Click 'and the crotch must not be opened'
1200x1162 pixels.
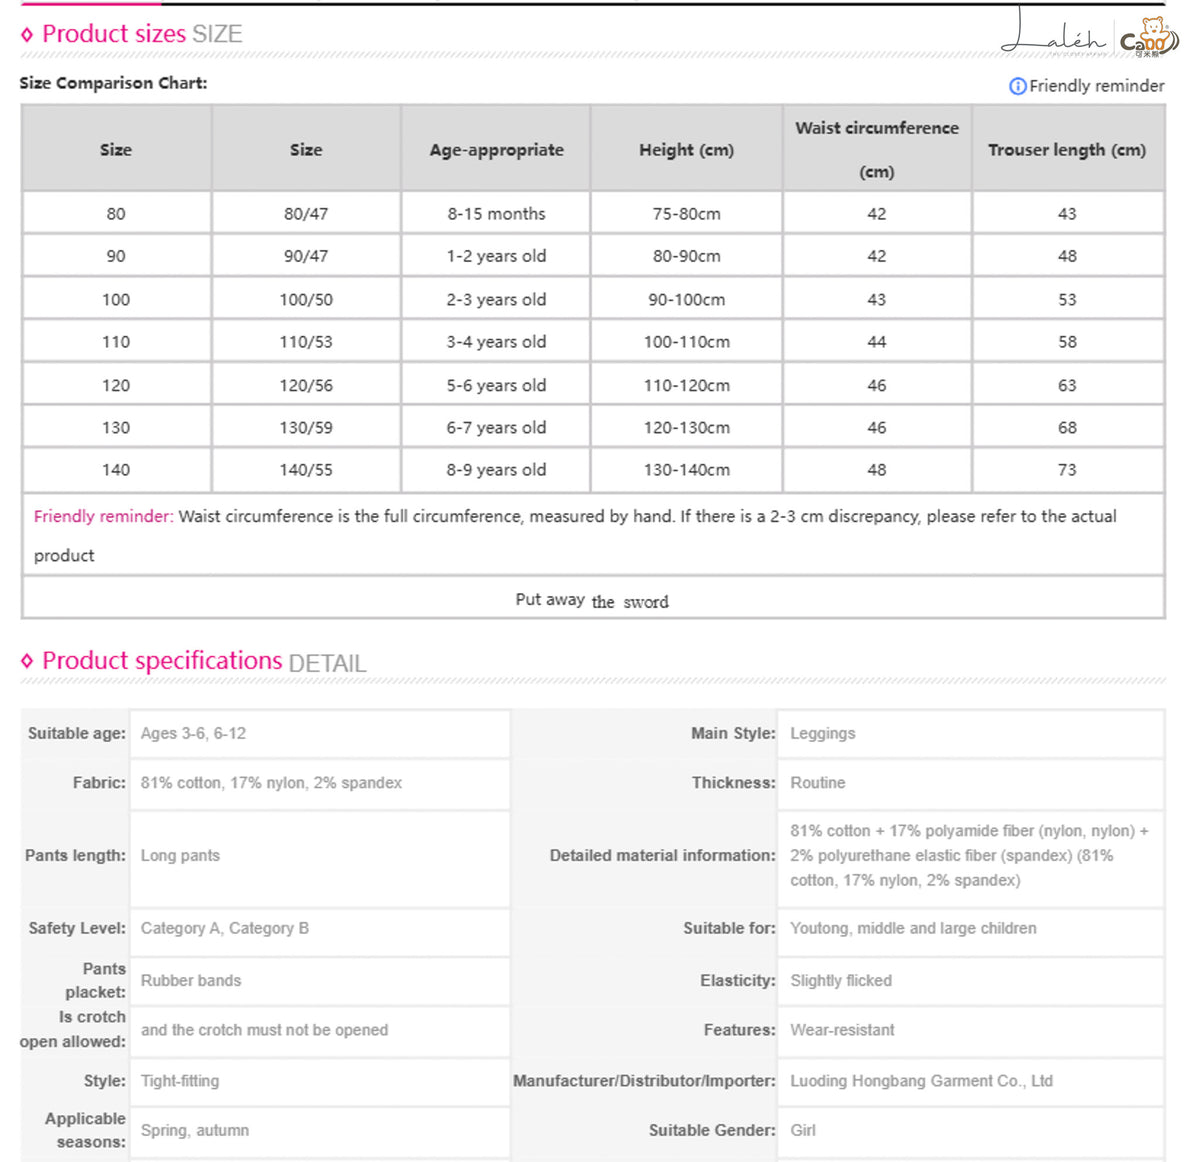coord(264,1030)
